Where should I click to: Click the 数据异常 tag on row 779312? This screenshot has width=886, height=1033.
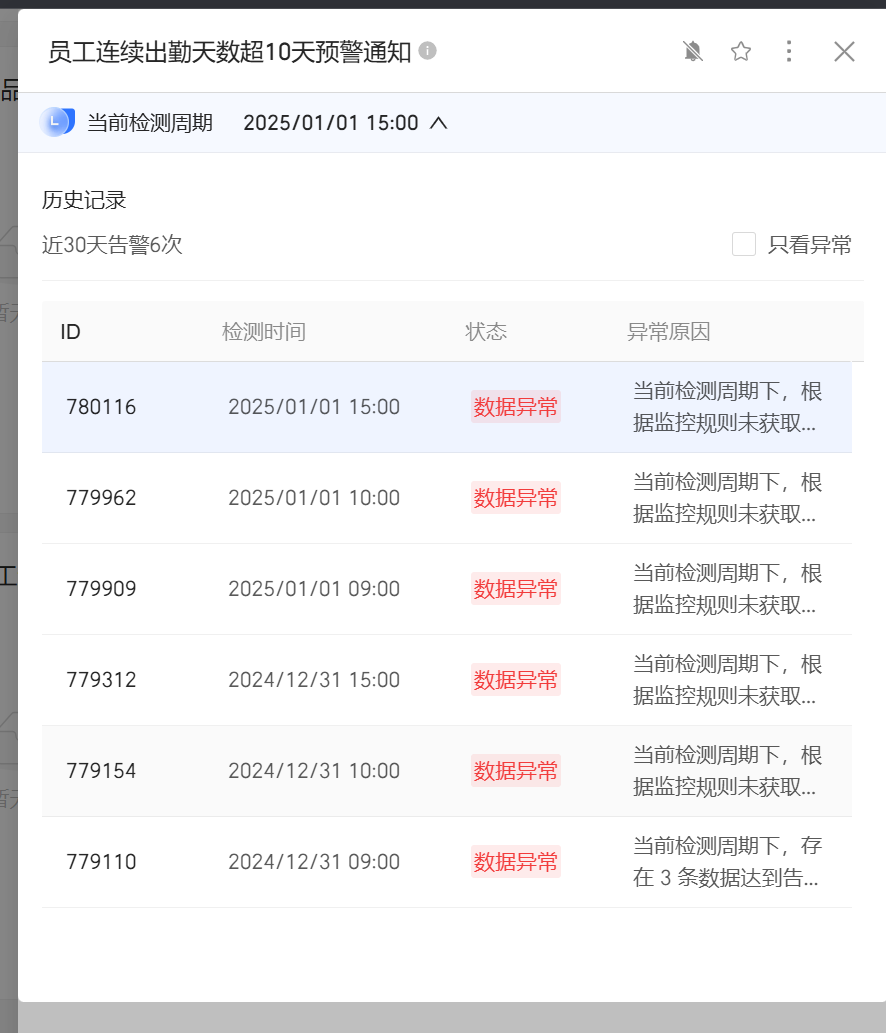(516, 679)
